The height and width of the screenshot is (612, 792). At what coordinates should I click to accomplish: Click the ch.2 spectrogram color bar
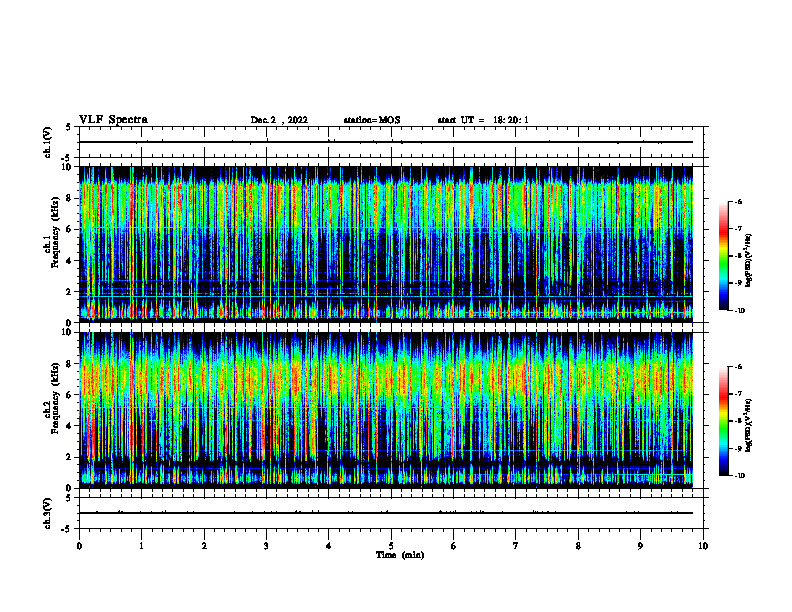point(723,421)
